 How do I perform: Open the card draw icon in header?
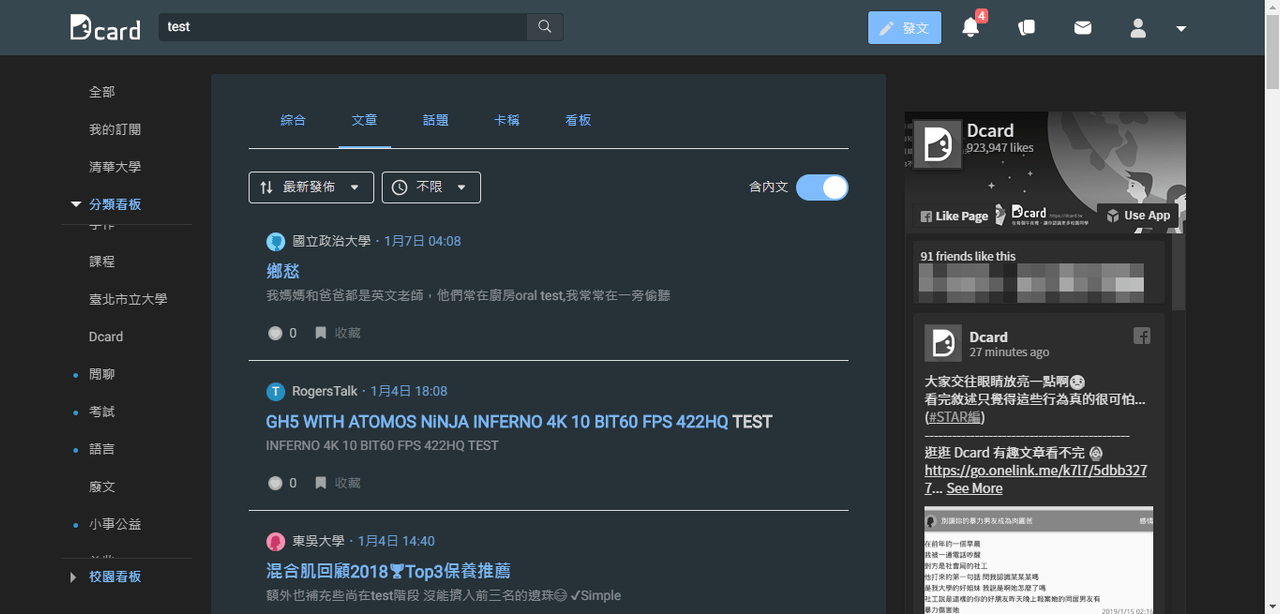point(1026,28)
